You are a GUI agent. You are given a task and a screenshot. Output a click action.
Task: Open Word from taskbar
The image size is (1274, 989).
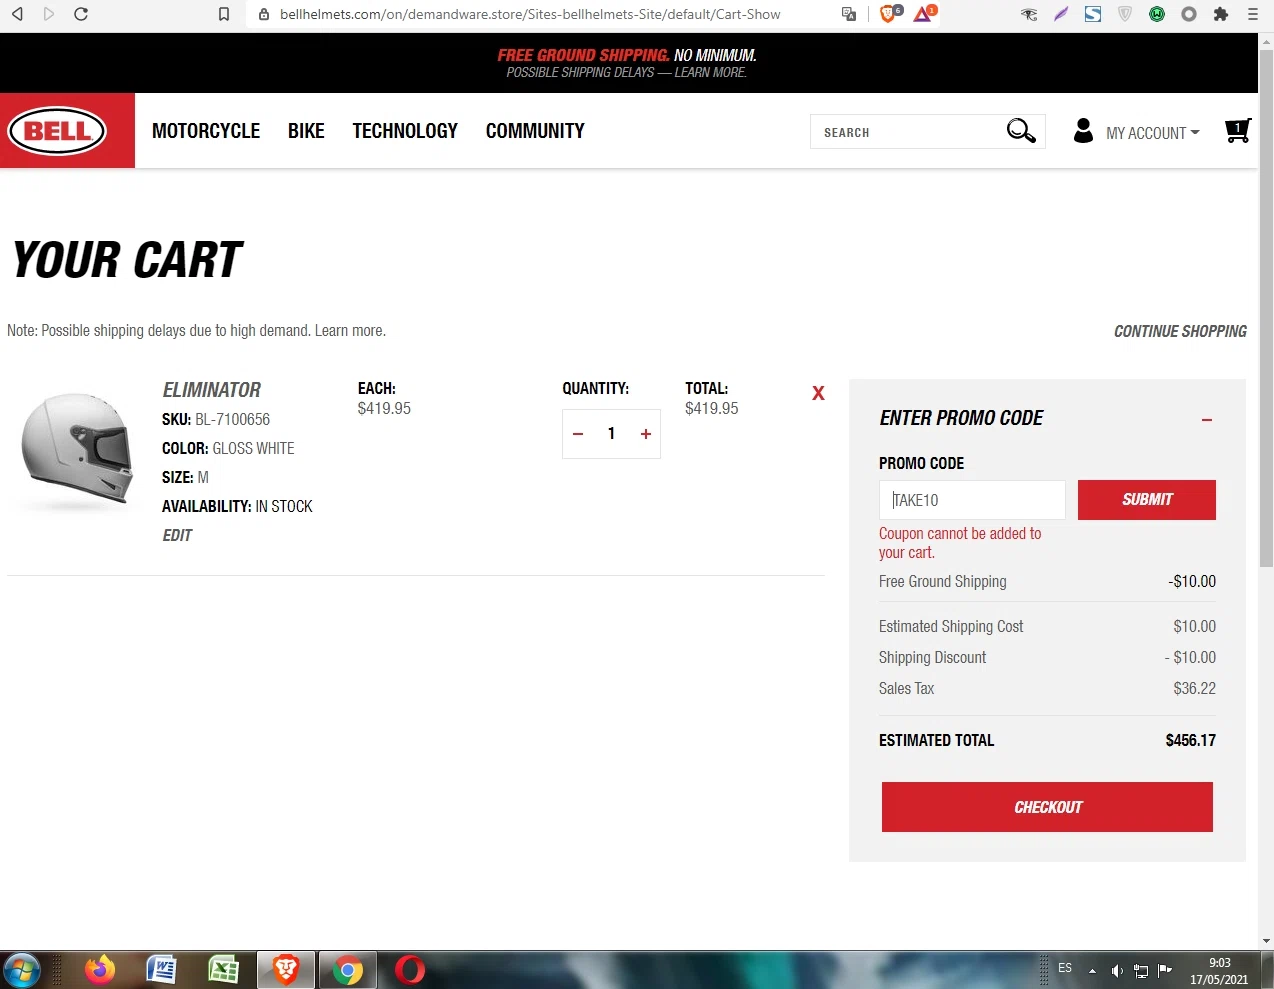(161, 970)
